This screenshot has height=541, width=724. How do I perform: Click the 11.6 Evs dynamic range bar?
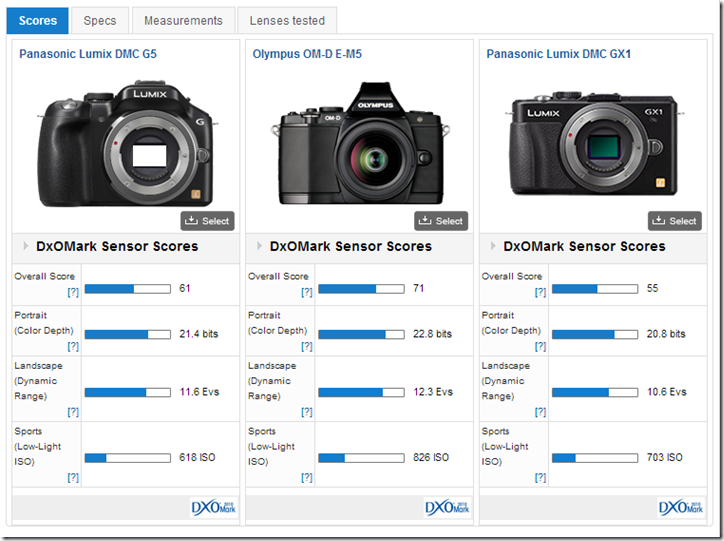128,392
